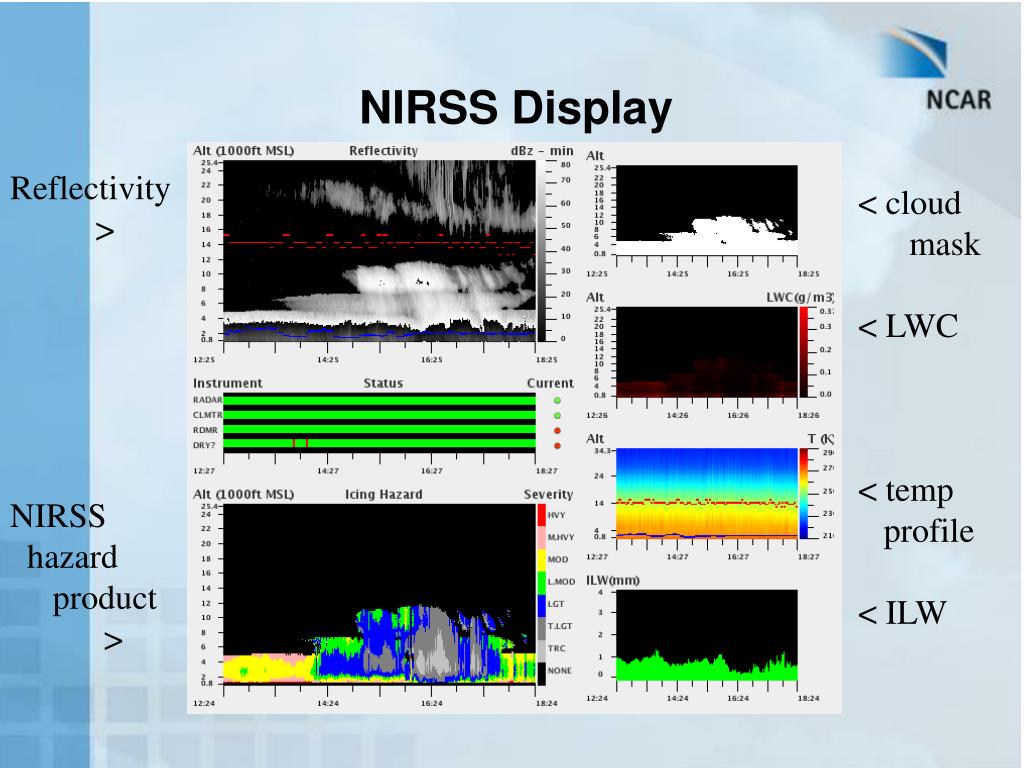Click the "< ILW" annotation
The height and width of the screenshot is (768, 1024).
pyautogui.click(x=902, y=613)
